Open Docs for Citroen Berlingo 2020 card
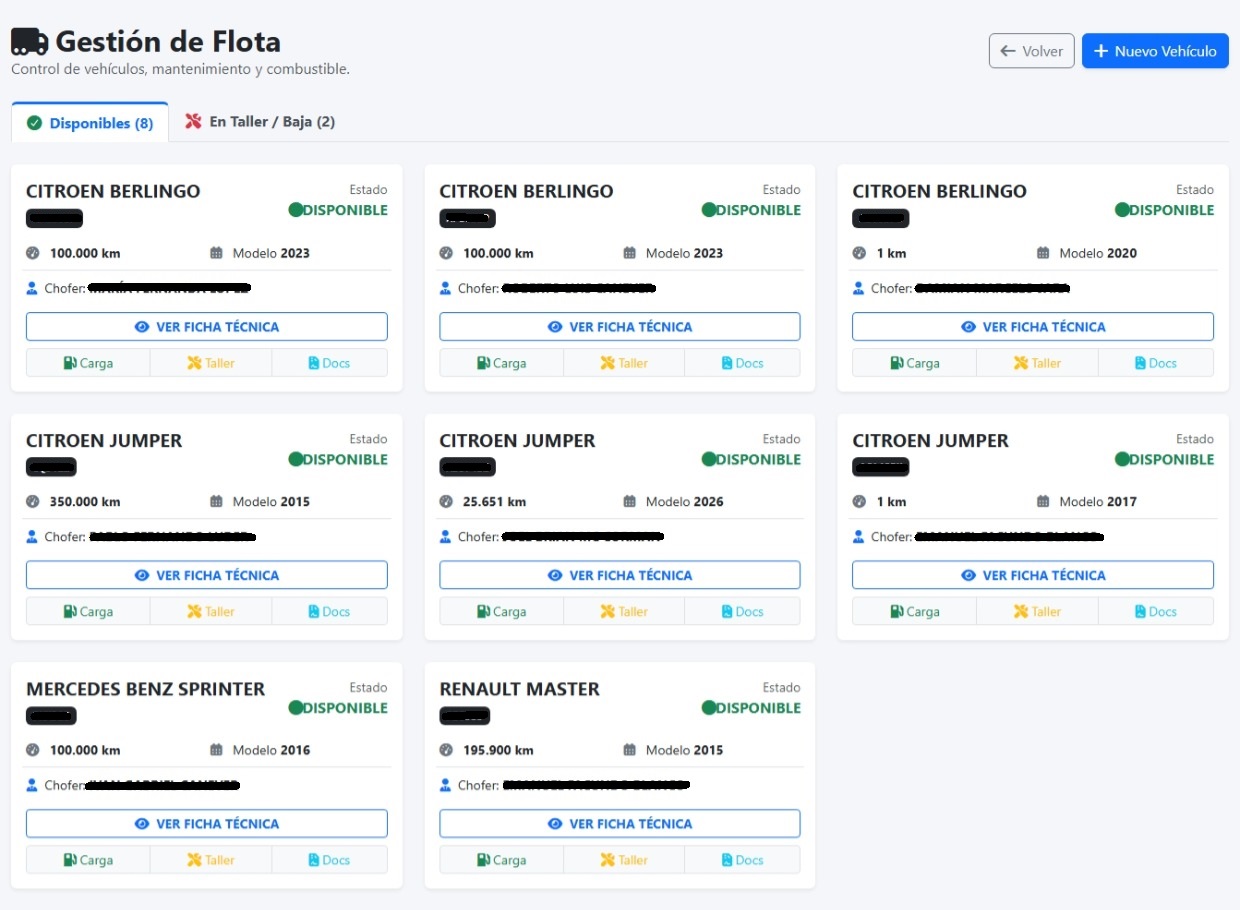This screenshot has height=910, width=1240. (x=1156, y=363)
